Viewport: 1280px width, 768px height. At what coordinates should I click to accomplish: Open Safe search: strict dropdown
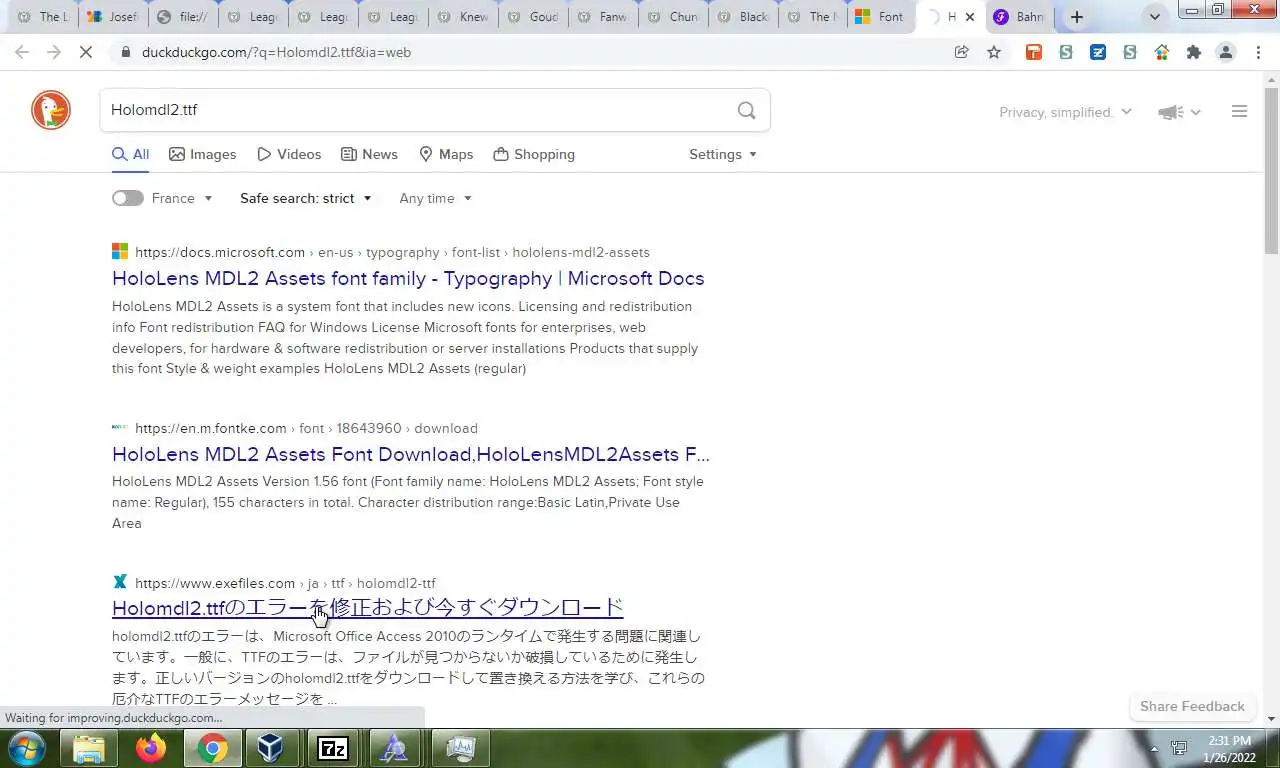tap(305, 198)
